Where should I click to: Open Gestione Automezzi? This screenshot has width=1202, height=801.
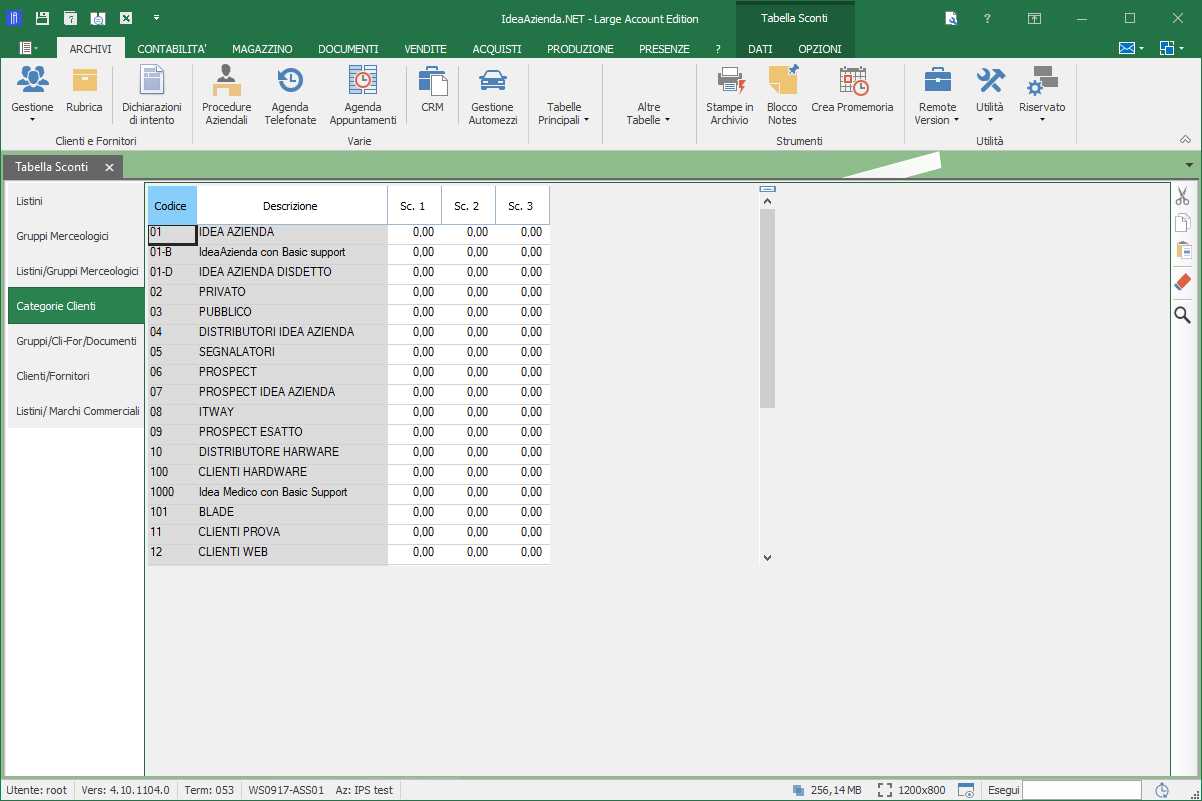click(x=493, y=95)
